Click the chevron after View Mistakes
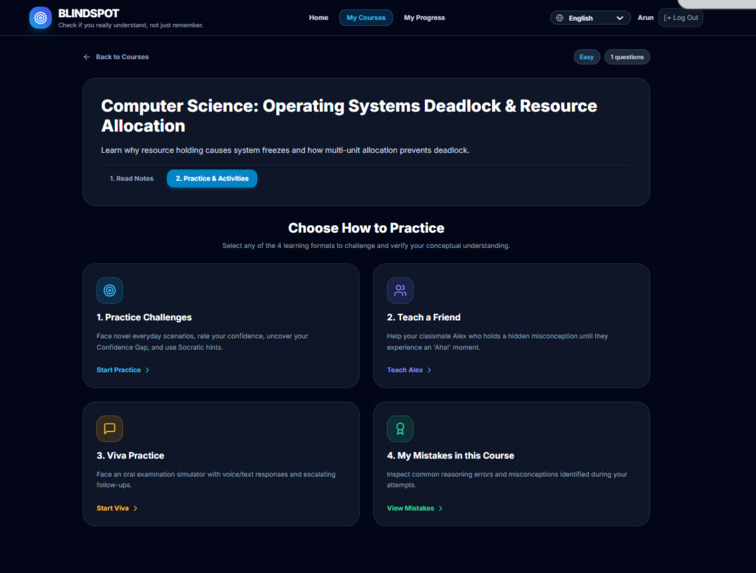 tap(441, 508)
